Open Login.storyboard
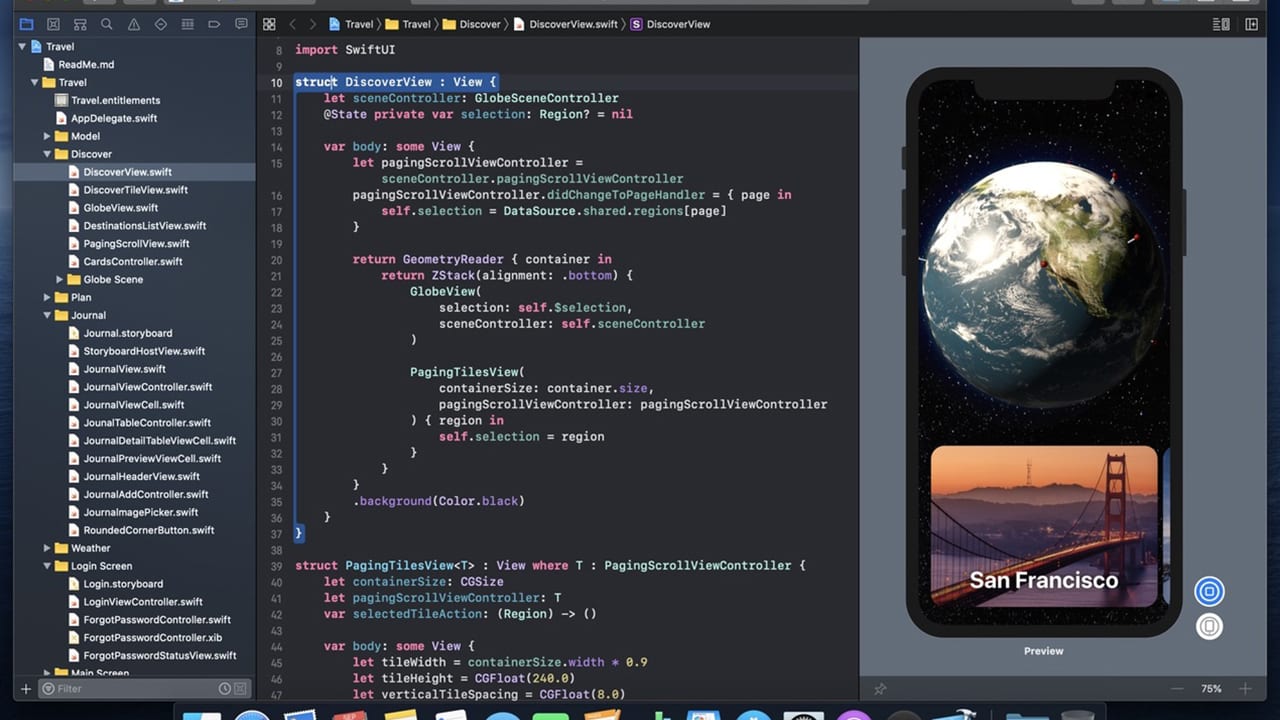The height and width of the screenshot is (720, 1280). point(123,584)
